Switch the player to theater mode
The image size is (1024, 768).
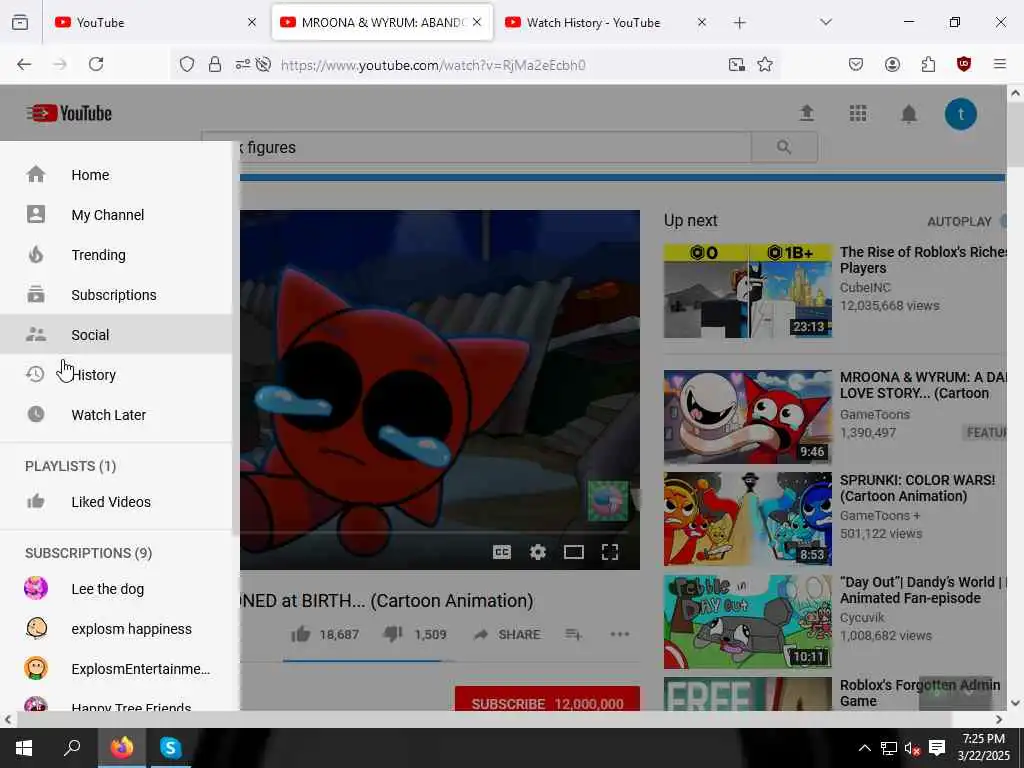tap(573, 552)
